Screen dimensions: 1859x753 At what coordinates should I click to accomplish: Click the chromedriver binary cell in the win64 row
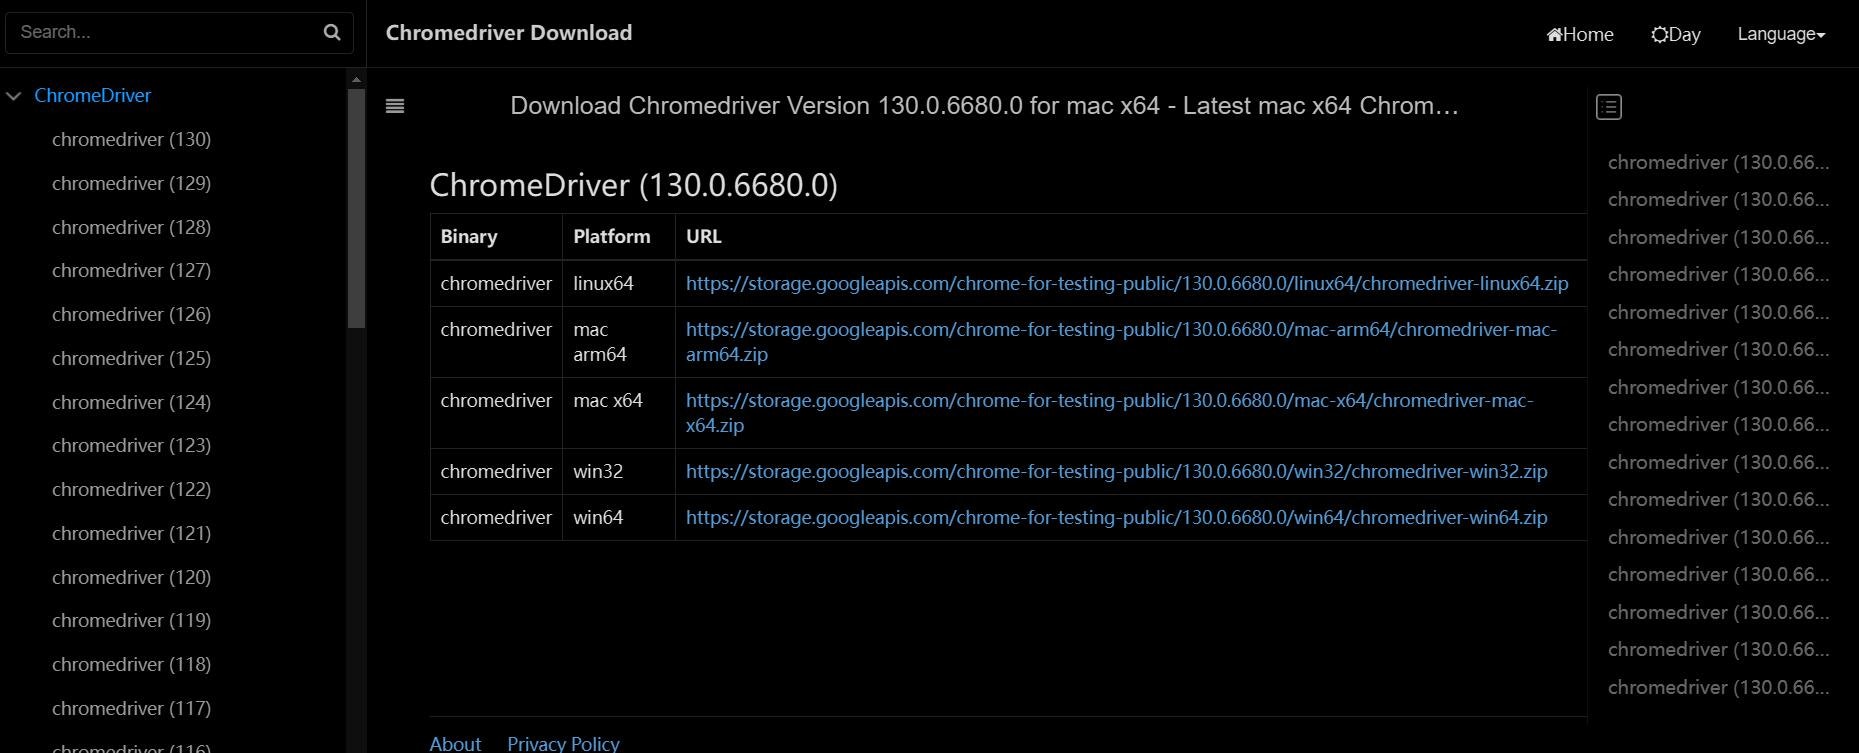[496, 517]
